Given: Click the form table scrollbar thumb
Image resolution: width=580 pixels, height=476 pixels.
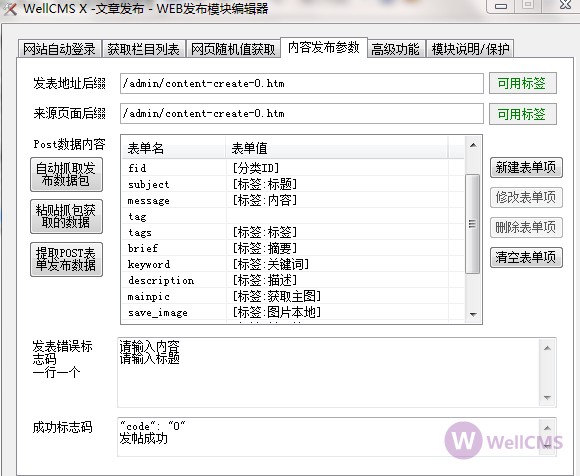Looking at the screenshot, I should point(472,224).
